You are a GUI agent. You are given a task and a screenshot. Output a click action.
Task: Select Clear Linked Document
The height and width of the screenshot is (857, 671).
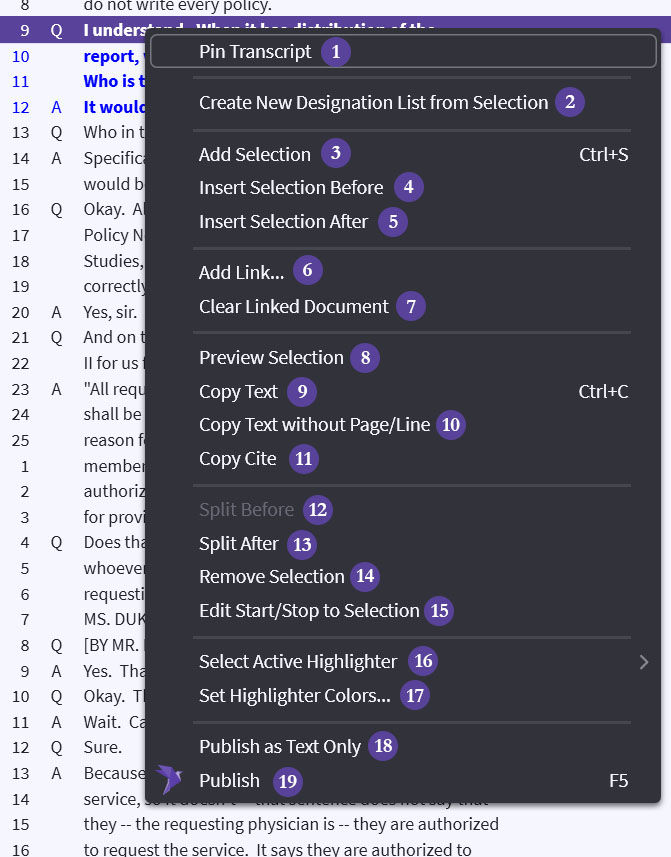[x=293, y=307]
